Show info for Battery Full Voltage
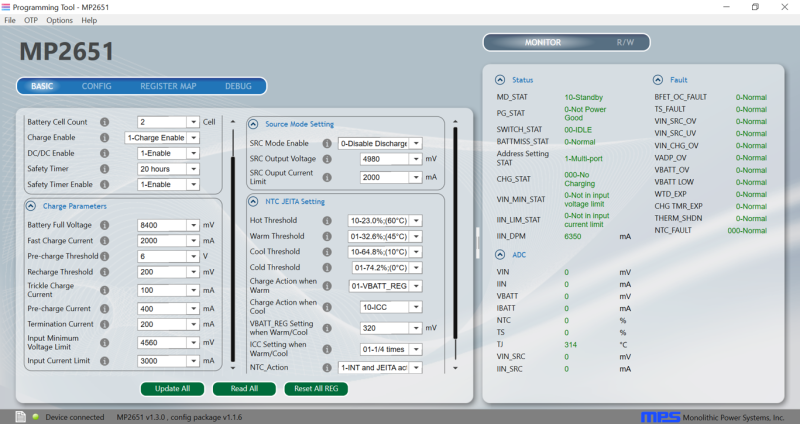 (105, 225)
